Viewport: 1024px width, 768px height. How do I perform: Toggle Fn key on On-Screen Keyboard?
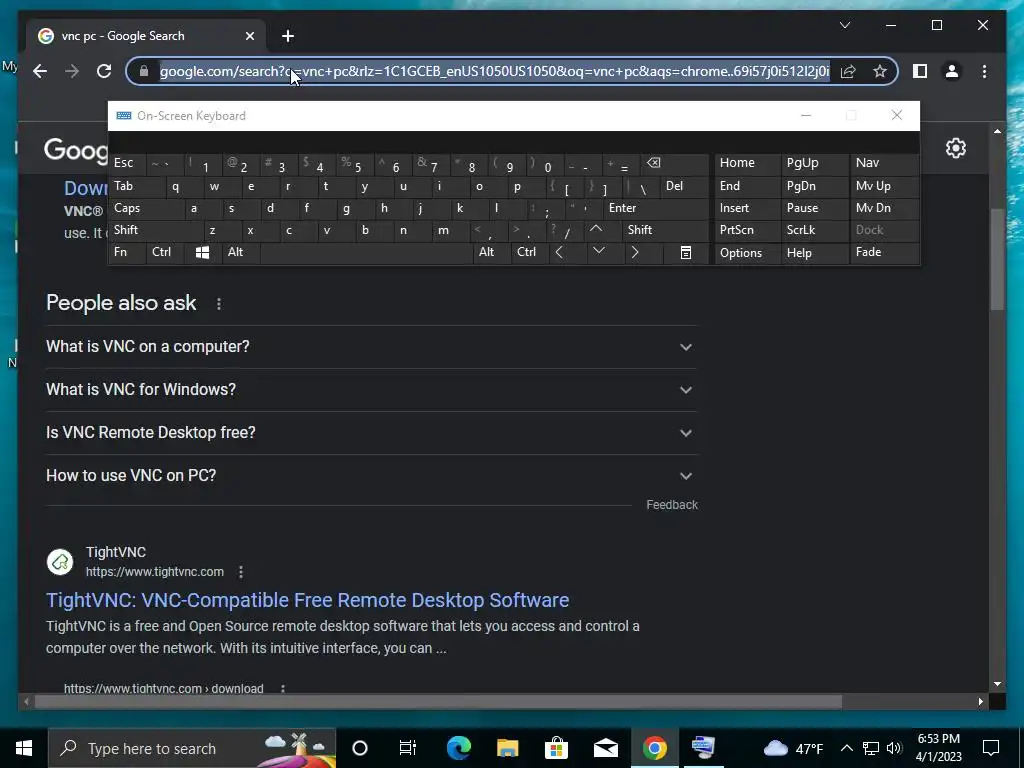click(127, 252)
